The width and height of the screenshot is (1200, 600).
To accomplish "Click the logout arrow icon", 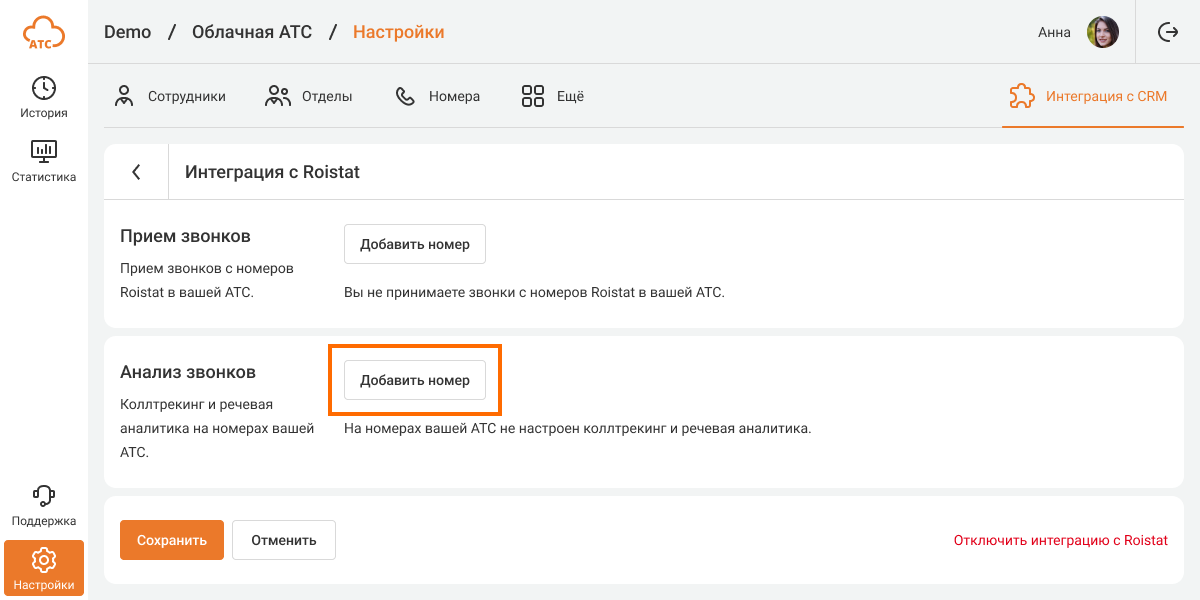I will click(x=1167, y=32).
